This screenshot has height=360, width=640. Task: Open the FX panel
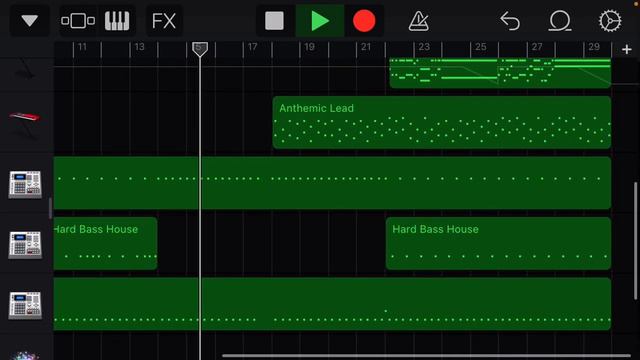pyautogui.click(x=164, y=20)
